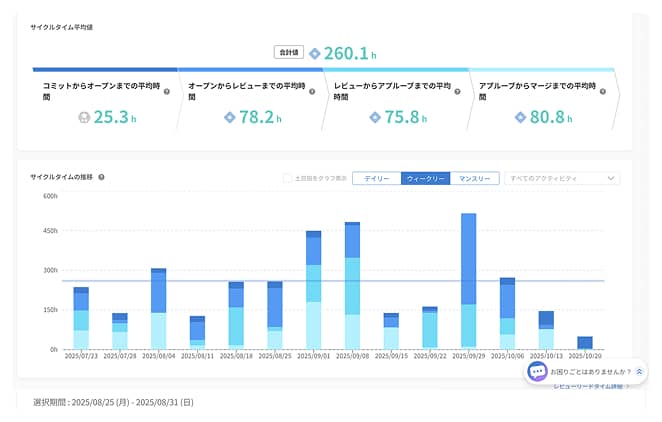
Task: Click help icon beside レビューからアプルーブまでの平均時間
Action: pos(457,92)
